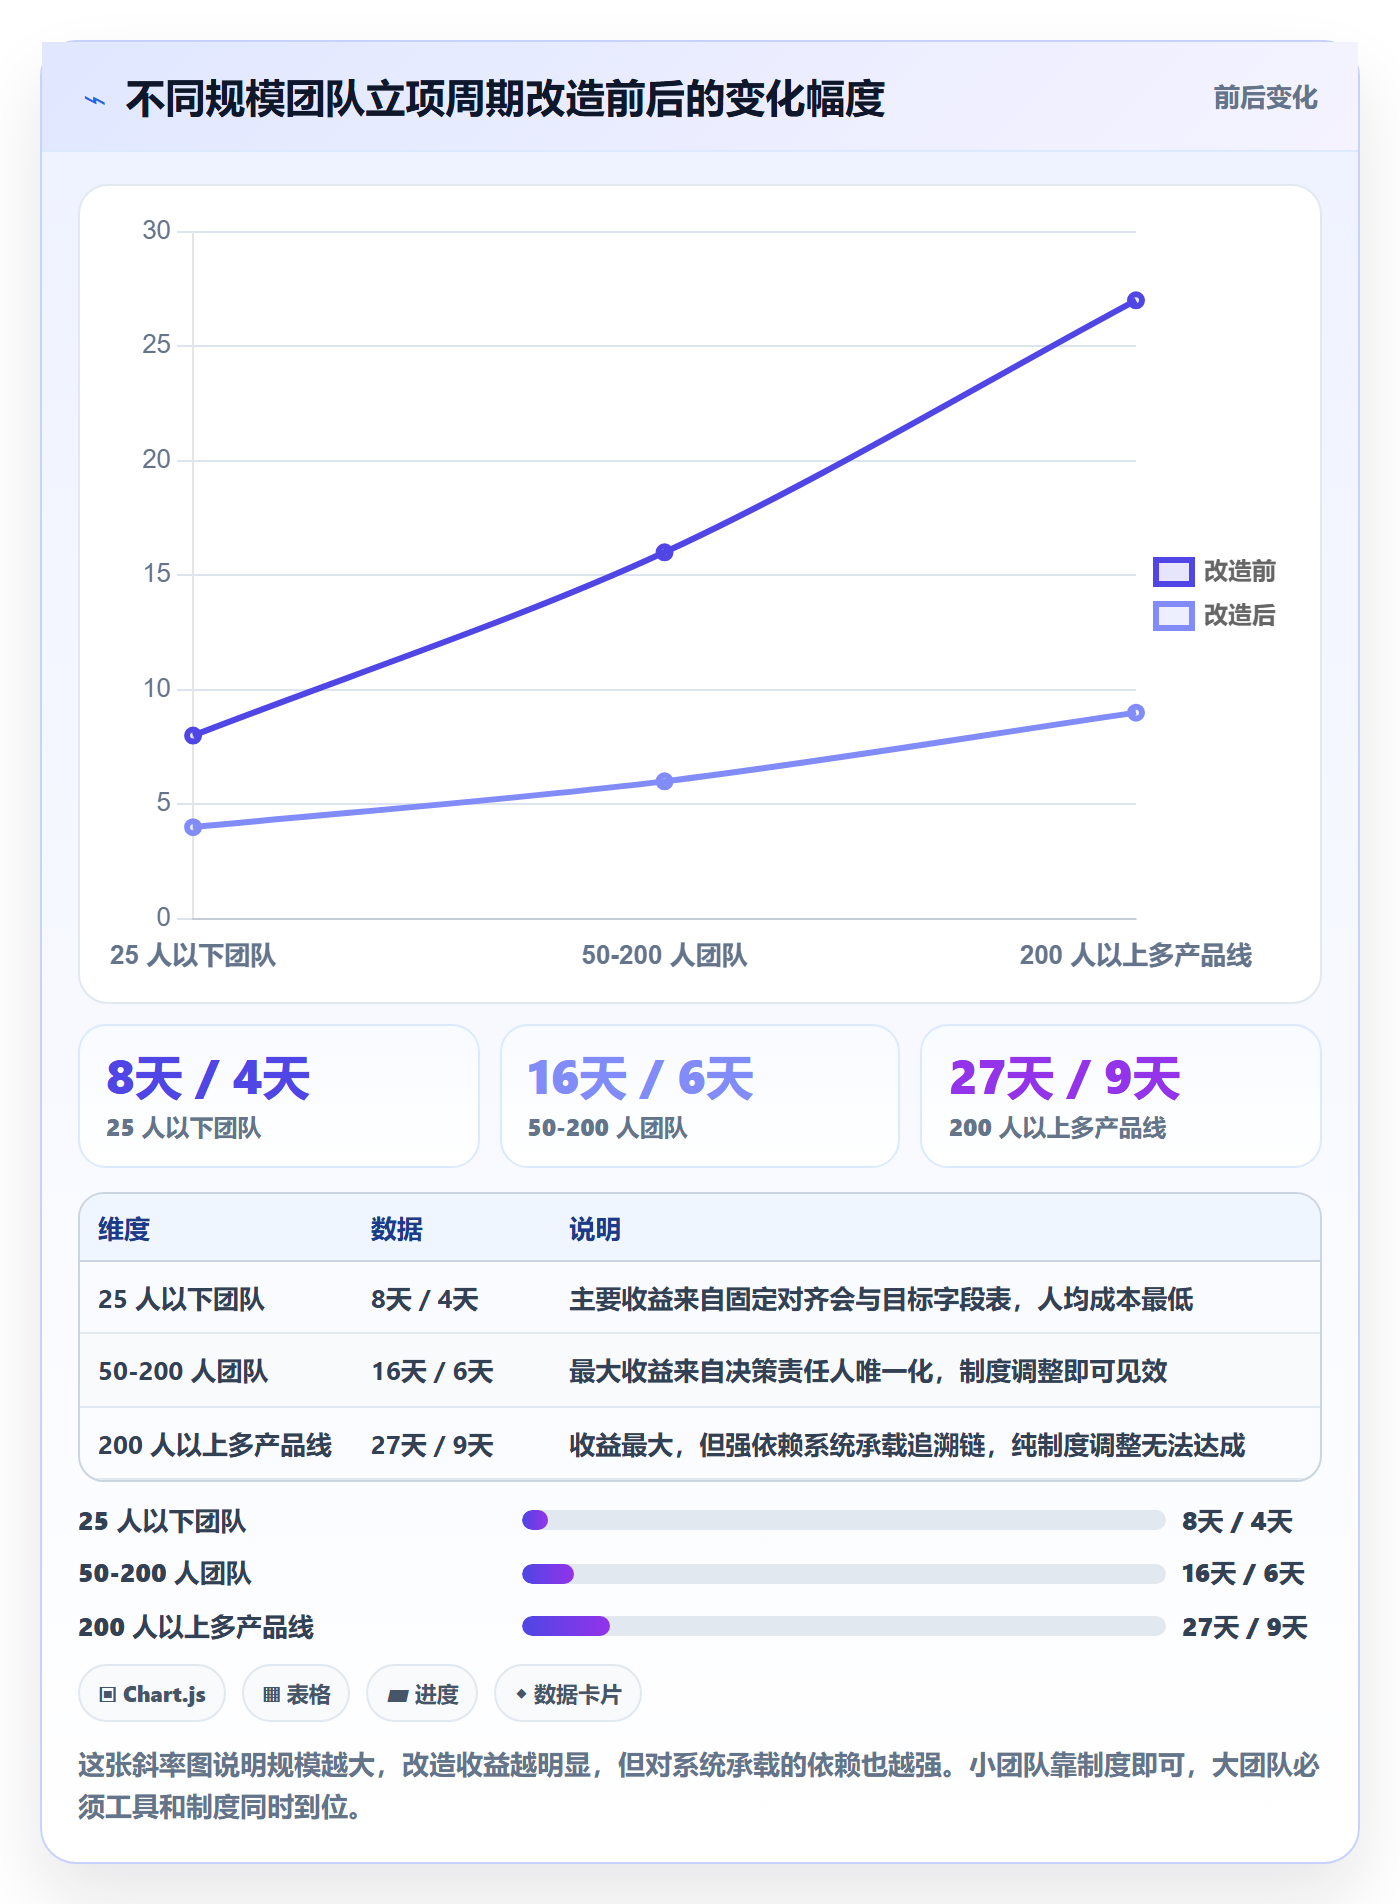Click the 27天 / 9天 value beside the progress bar

tap(1245, 1627)
